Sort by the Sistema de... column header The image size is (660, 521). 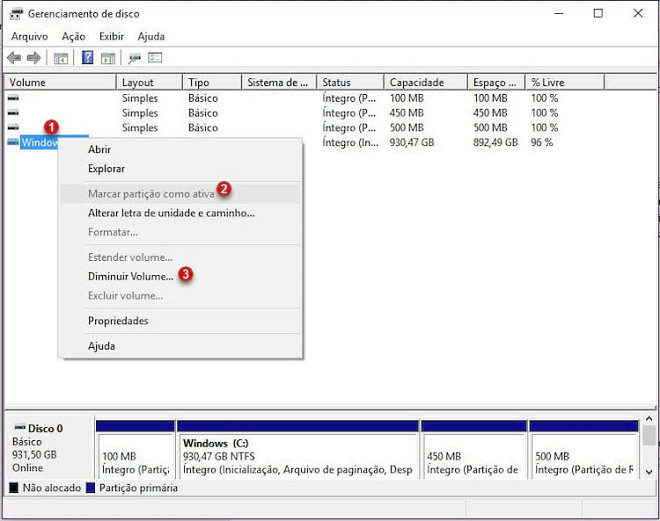pos(279,82)
